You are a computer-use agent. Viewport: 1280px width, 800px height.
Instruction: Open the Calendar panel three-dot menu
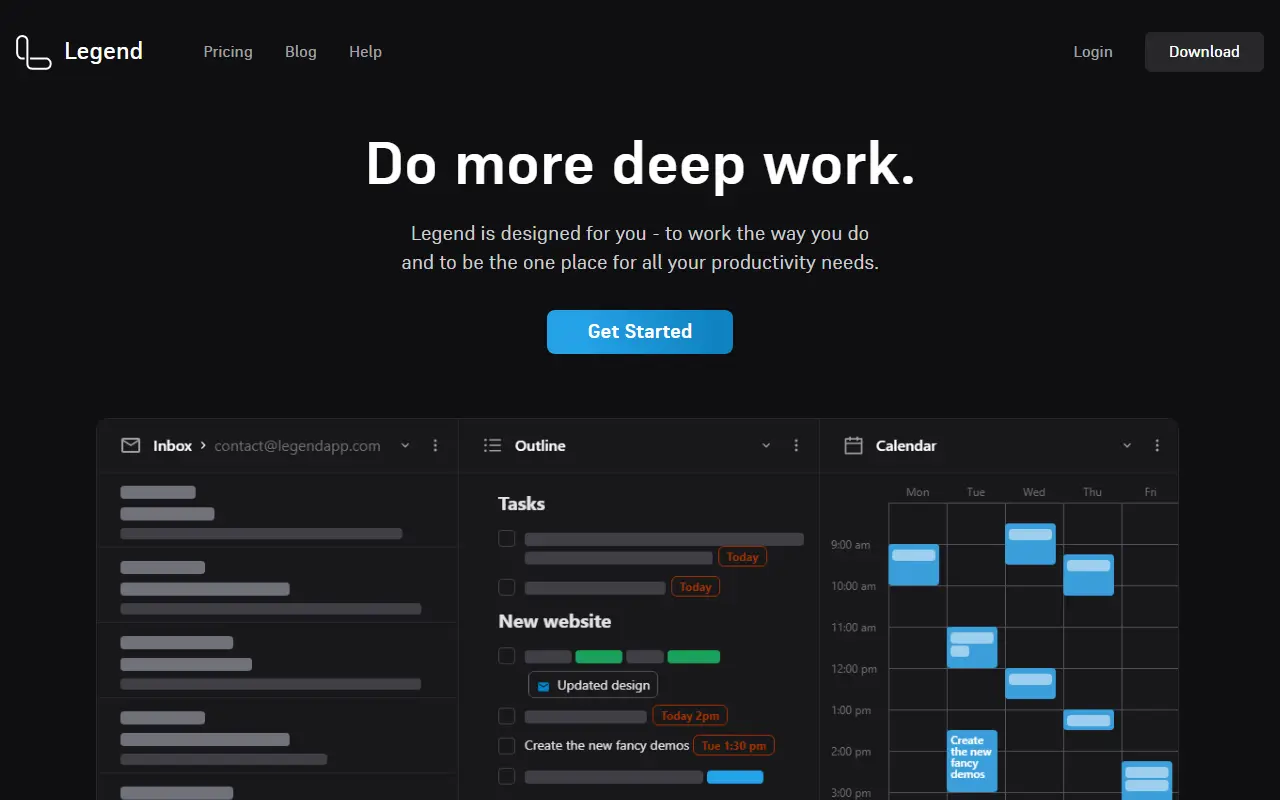click(x=1157, y=446)
